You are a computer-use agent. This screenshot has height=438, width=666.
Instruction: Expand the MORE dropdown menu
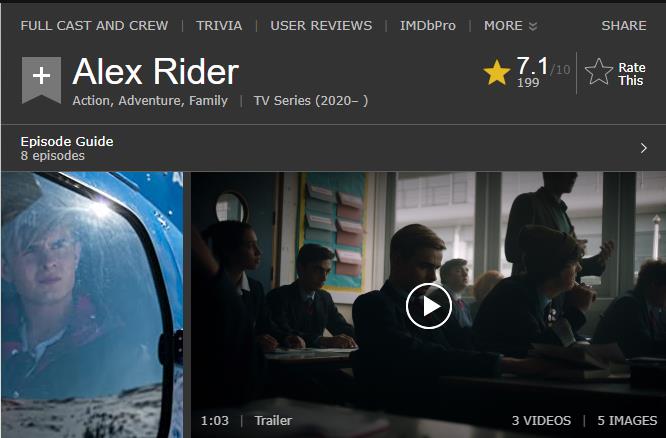coord(510,25)
